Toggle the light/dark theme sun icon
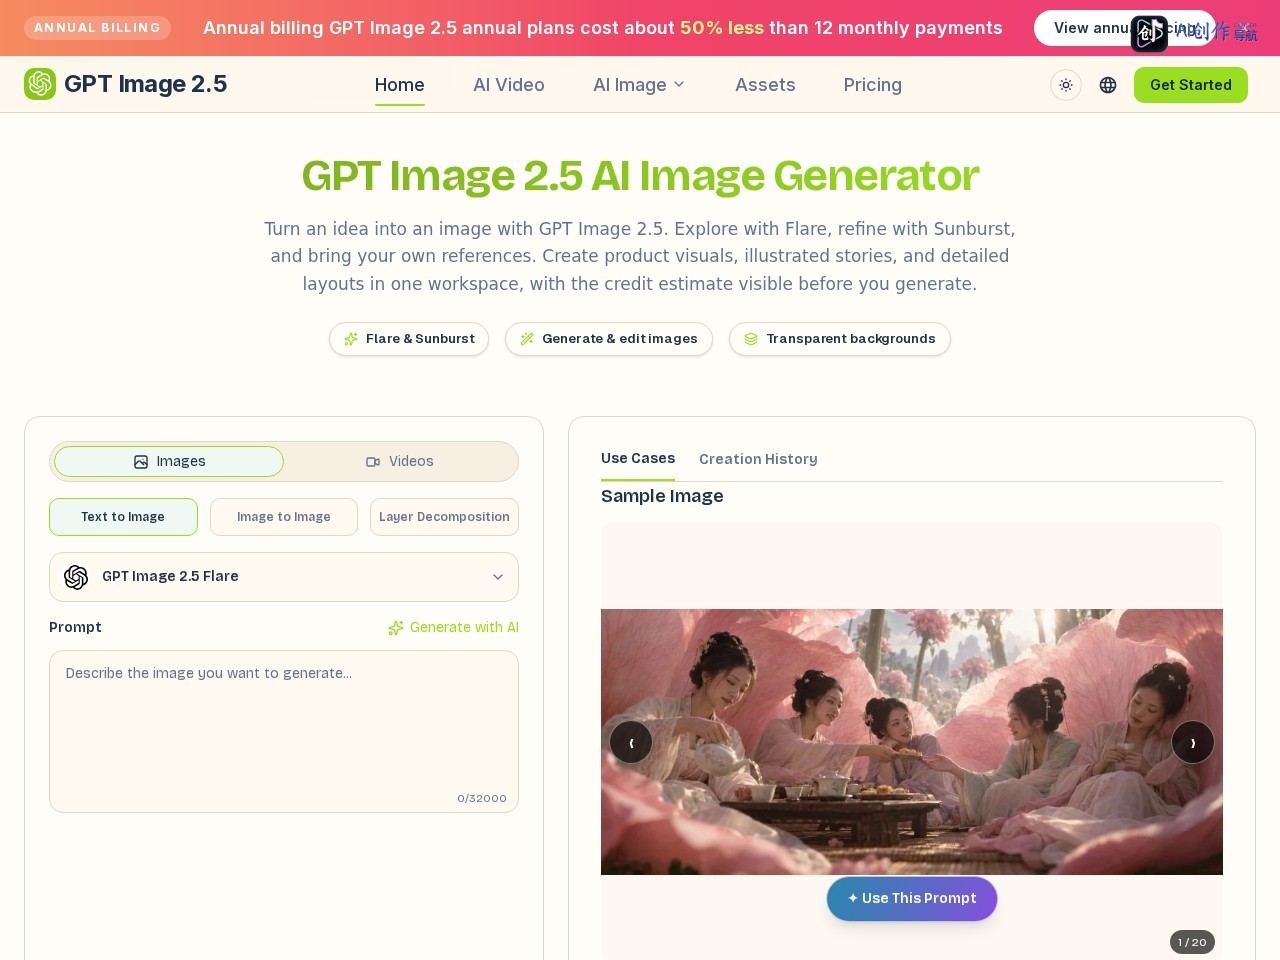 pos(1066,85)
